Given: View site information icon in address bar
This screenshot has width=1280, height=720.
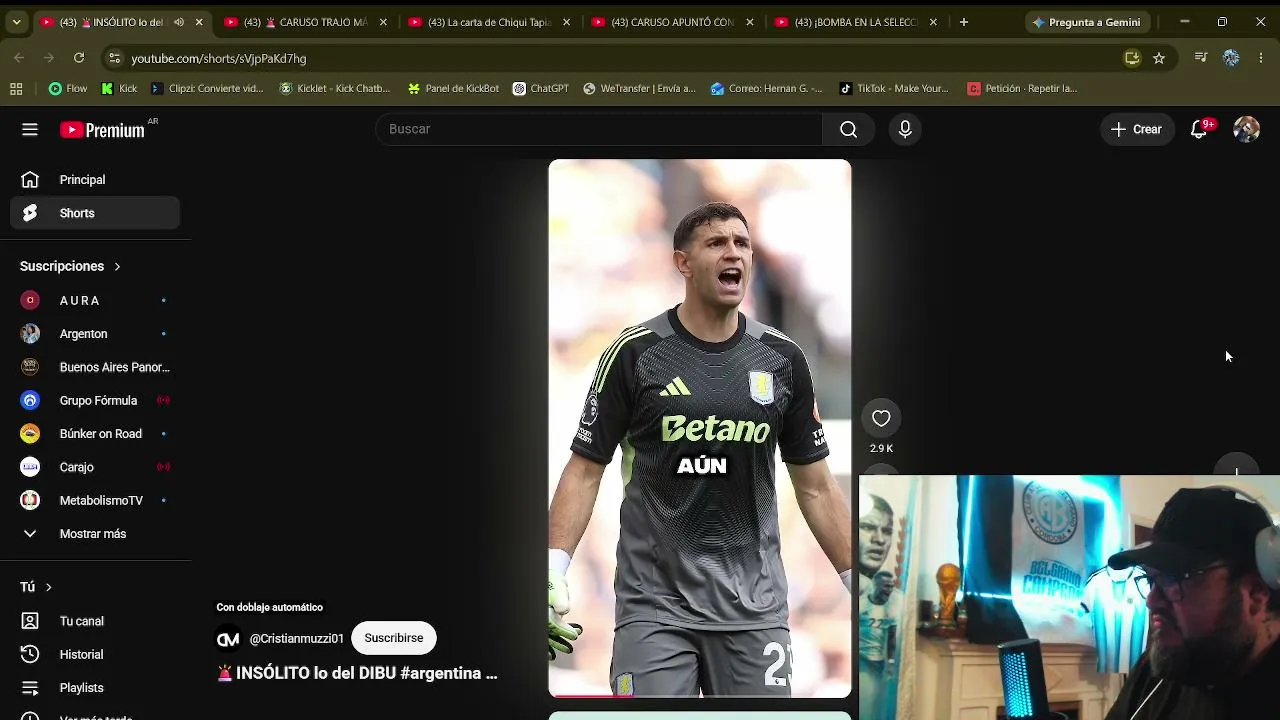Looking at the screenshot, I should 115,58.
